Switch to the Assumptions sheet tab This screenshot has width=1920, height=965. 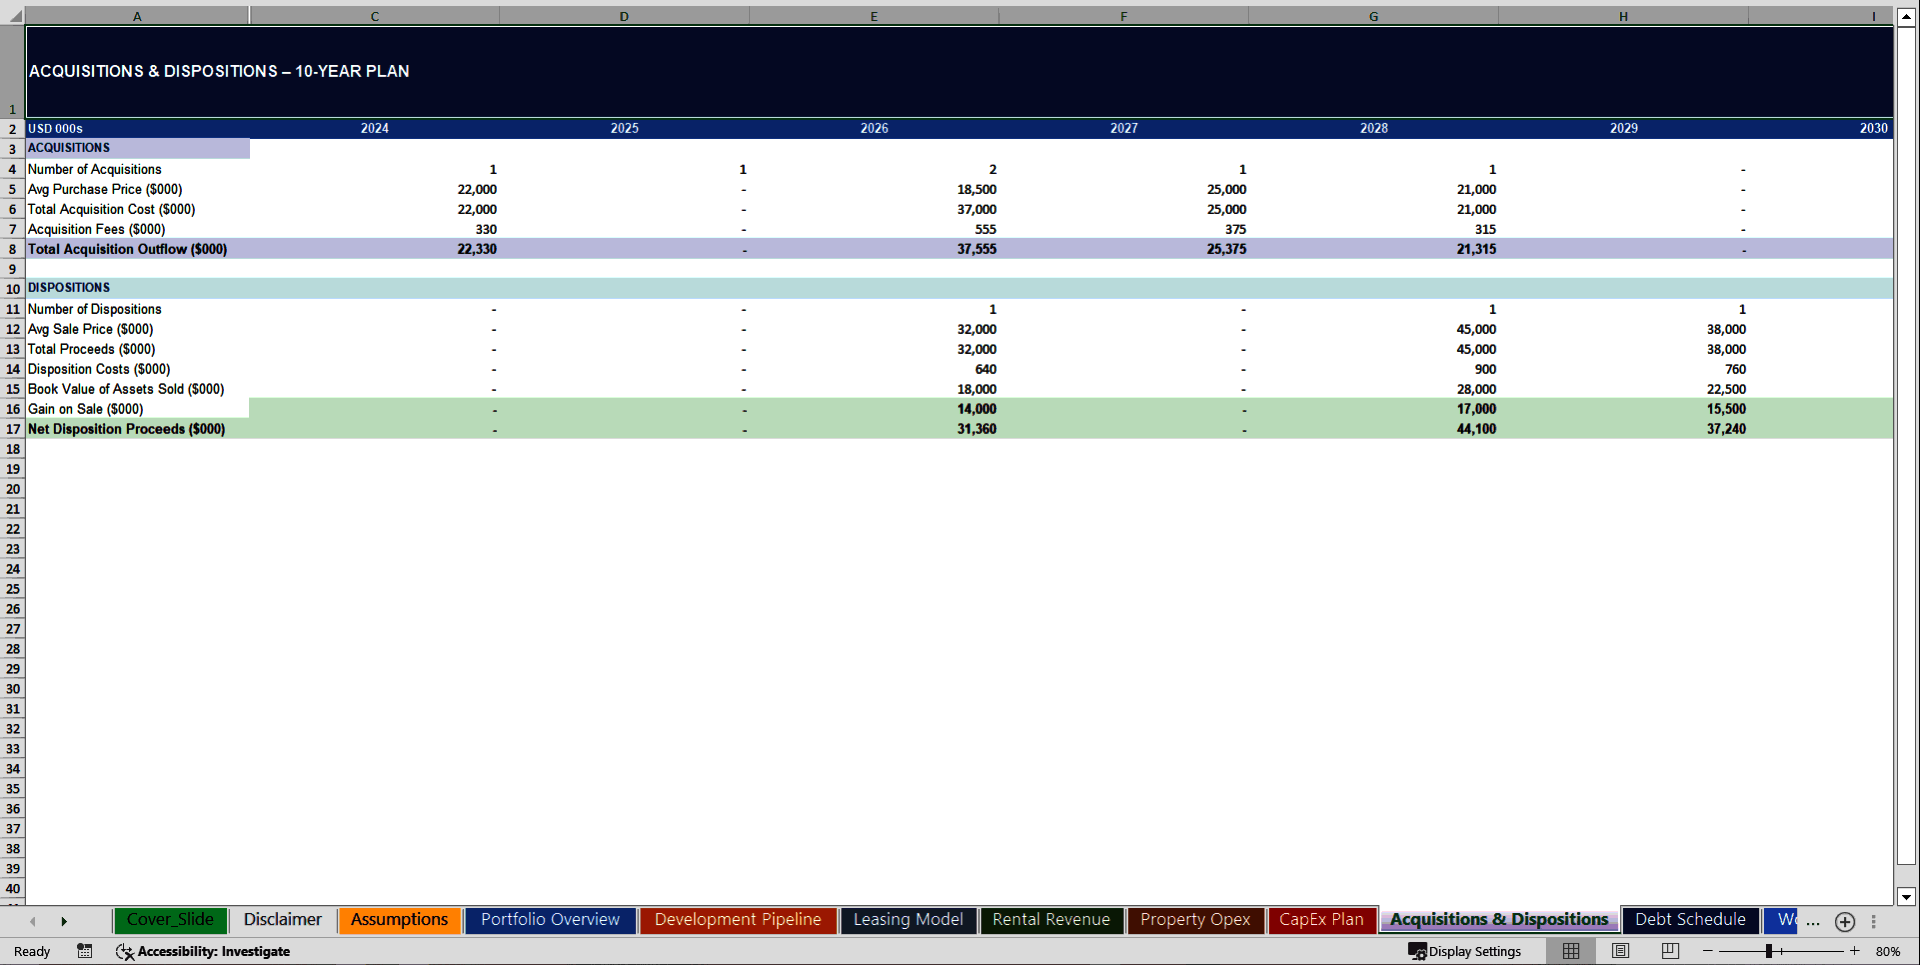click(x=399, y=919)
